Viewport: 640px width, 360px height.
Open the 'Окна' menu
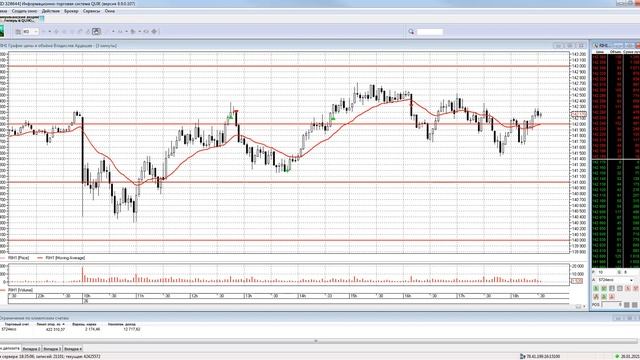(109, 11)
